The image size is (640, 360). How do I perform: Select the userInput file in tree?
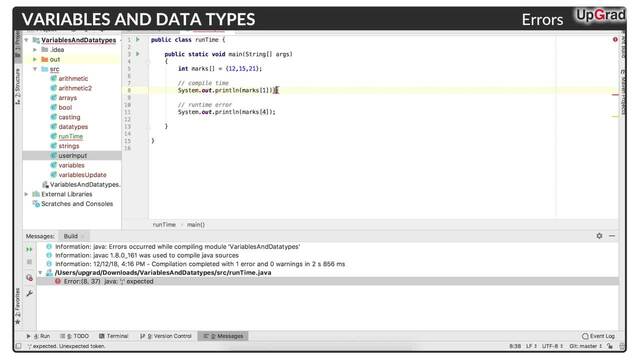[x=73, y=156]
